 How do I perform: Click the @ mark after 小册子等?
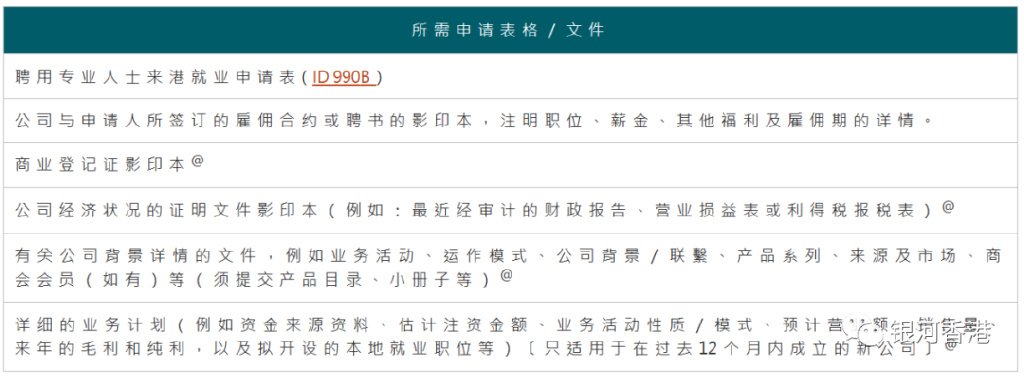pyautogui.click(x=506, y=275)
